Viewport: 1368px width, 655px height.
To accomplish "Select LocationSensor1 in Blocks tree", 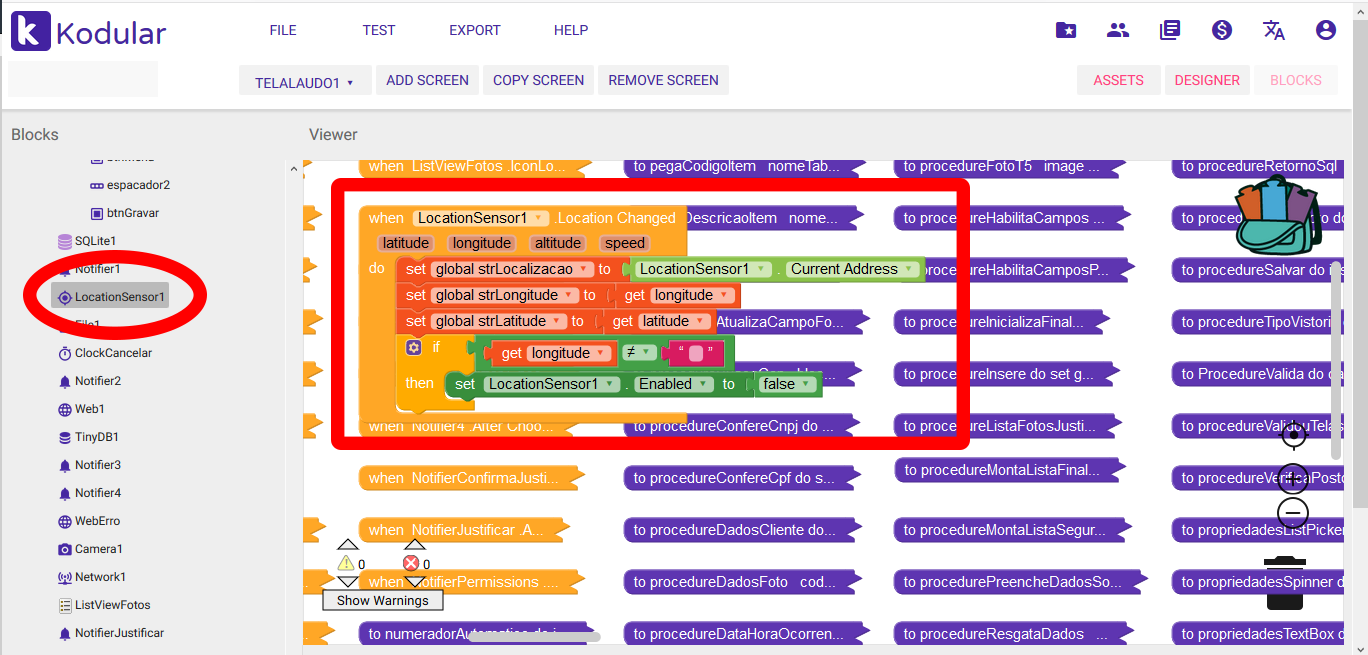I will [111, 297].
